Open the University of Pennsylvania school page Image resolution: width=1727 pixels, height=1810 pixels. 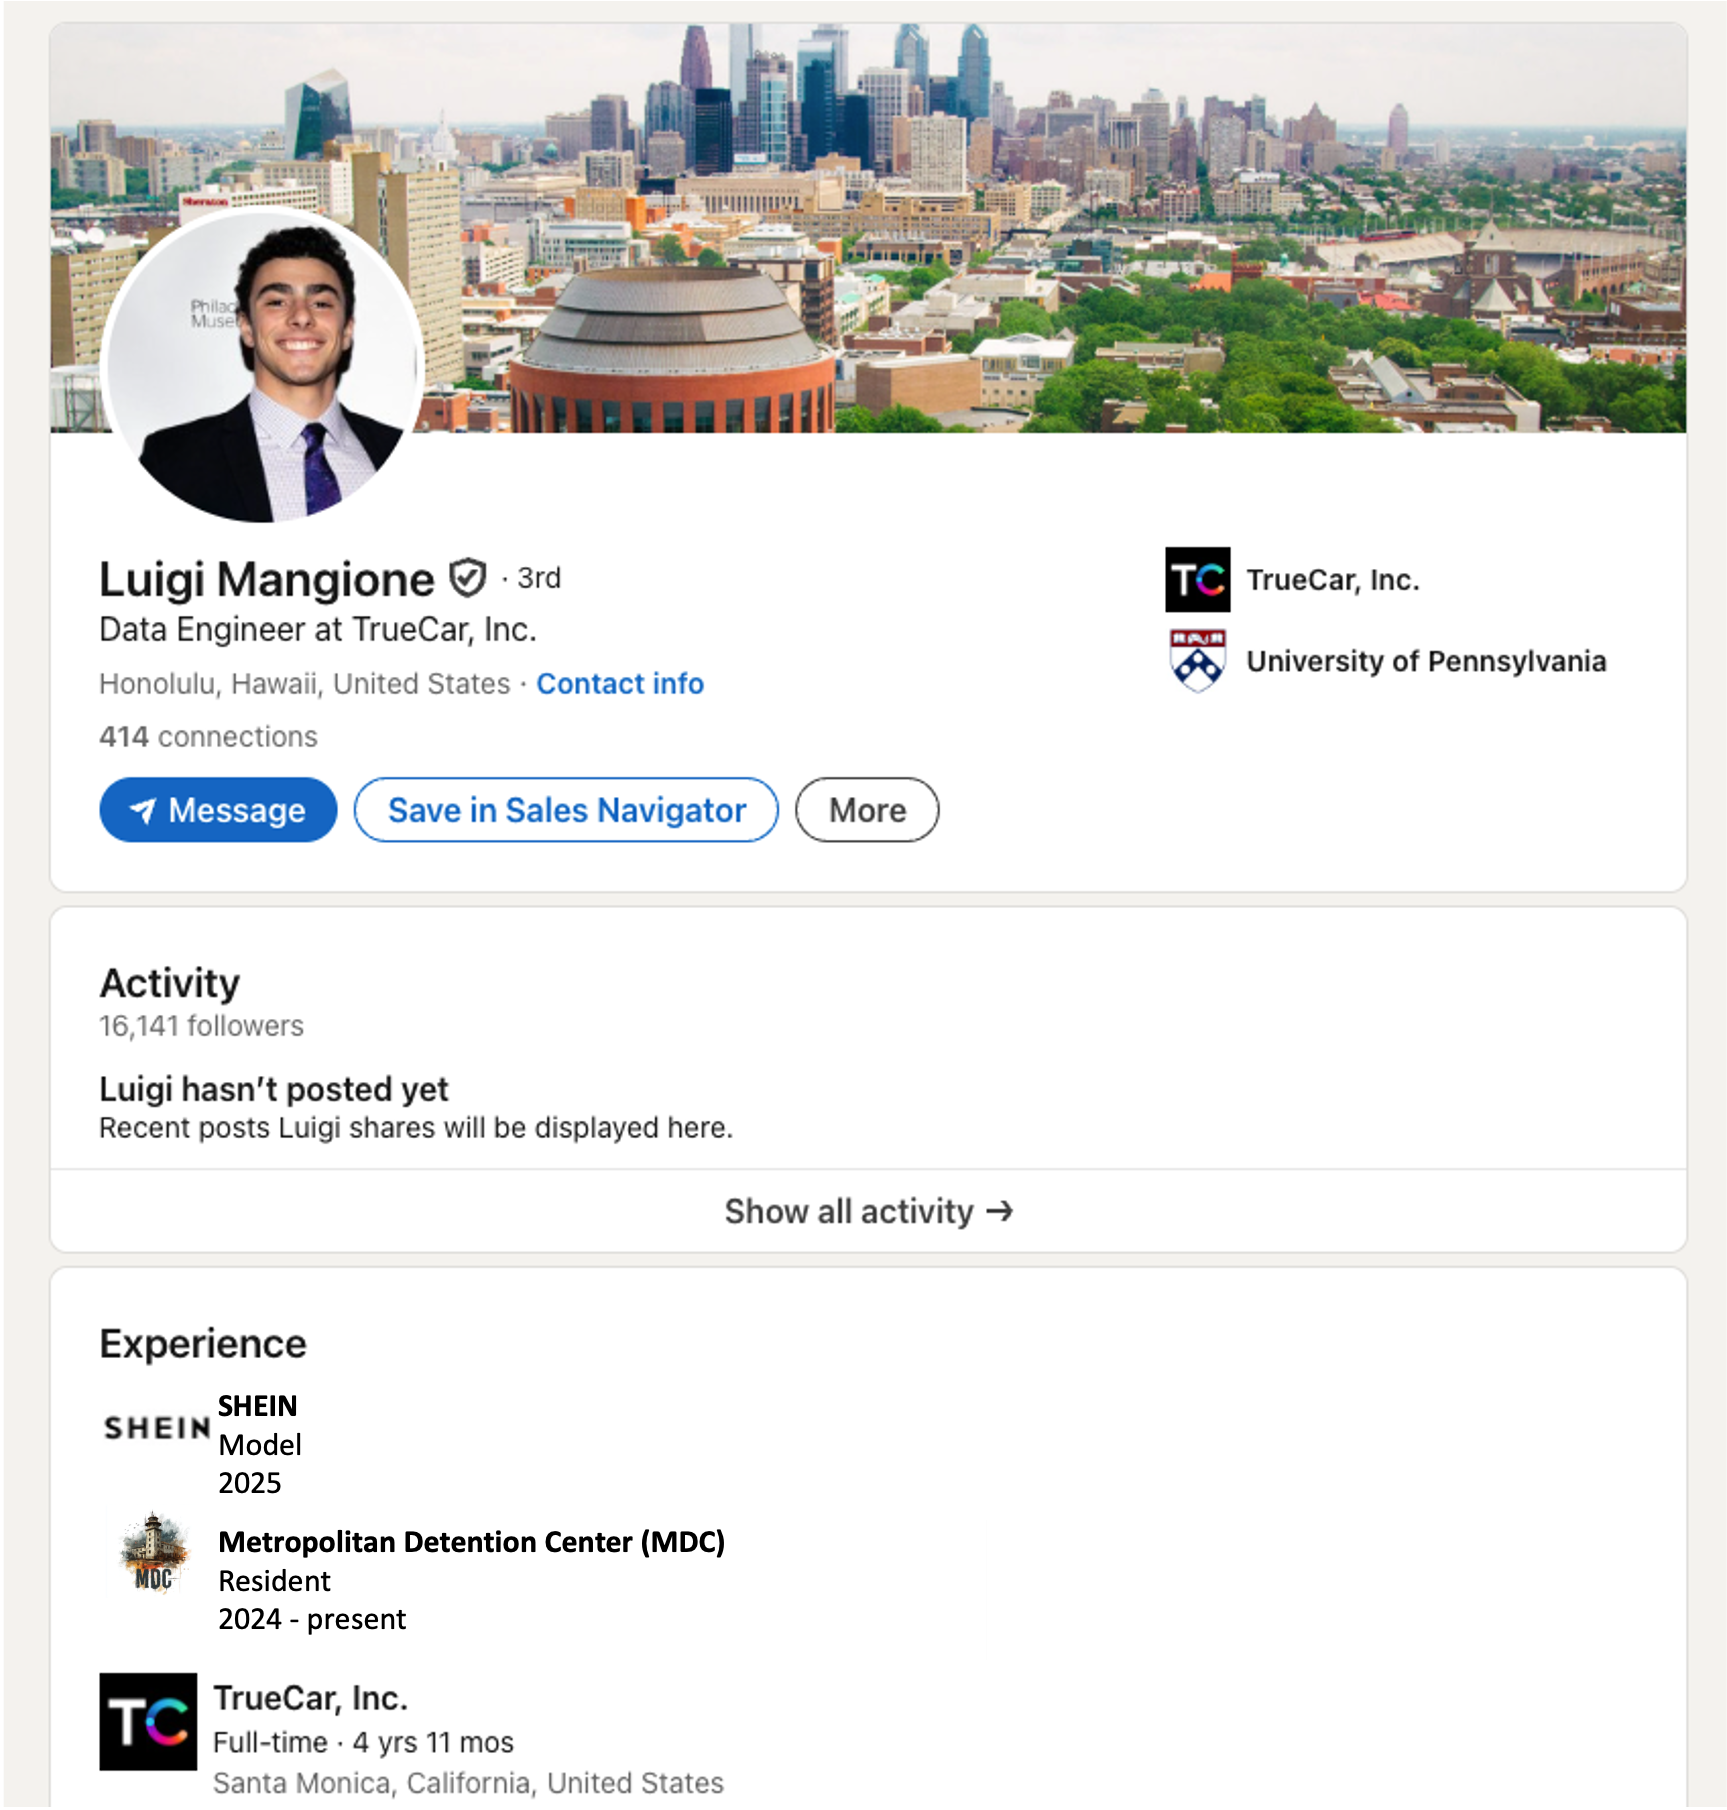1426,662
